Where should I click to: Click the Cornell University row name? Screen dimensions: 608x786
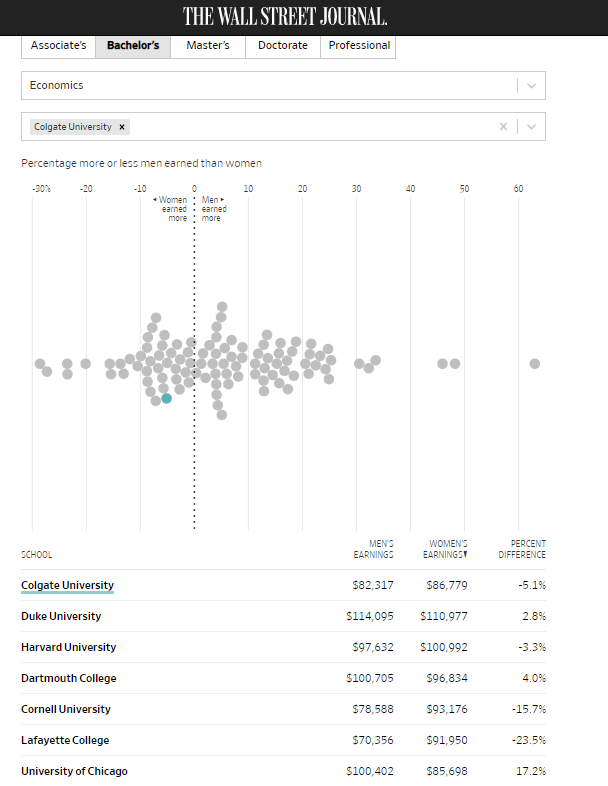point(66,709)
